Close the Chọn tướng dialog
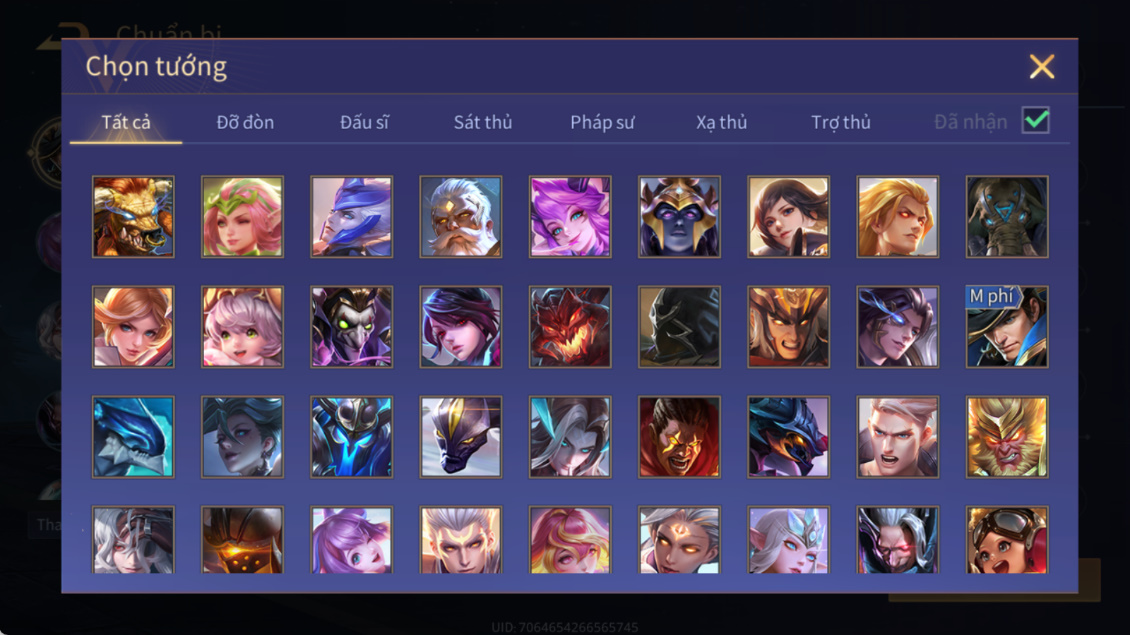The width and height of the screenshot is (1130, 635). pyautogui.click(x=1041, y=66)
